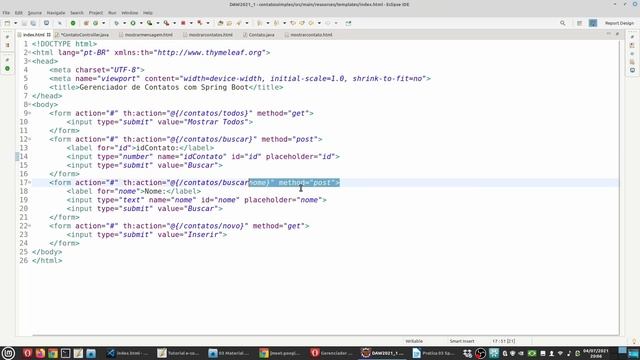This screenshot has height=360, width=640.
Task: Click the cursor position status entry
Action: 503,341
